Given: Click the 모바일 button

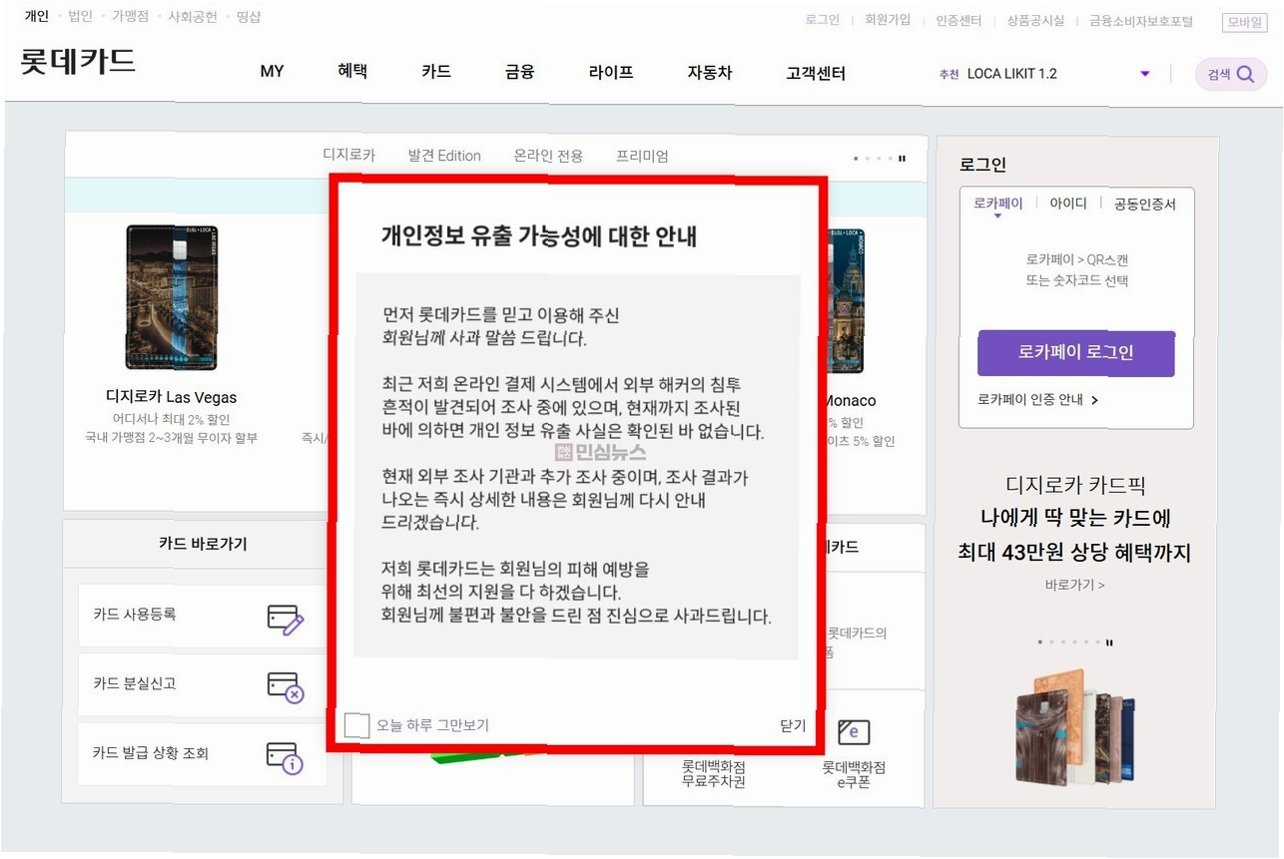Looking at the screenshot, I should pos(1245,22).
